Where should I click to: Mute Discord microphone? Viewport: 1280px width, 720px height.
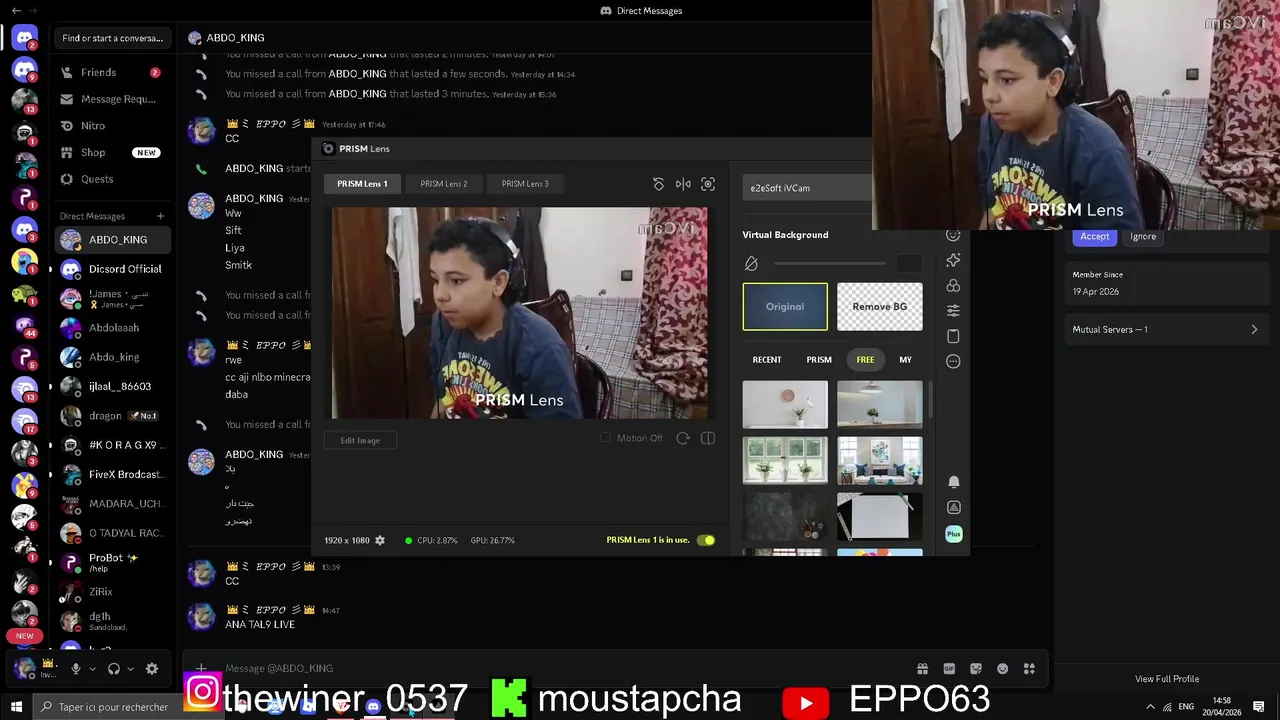tap(75, 669)
